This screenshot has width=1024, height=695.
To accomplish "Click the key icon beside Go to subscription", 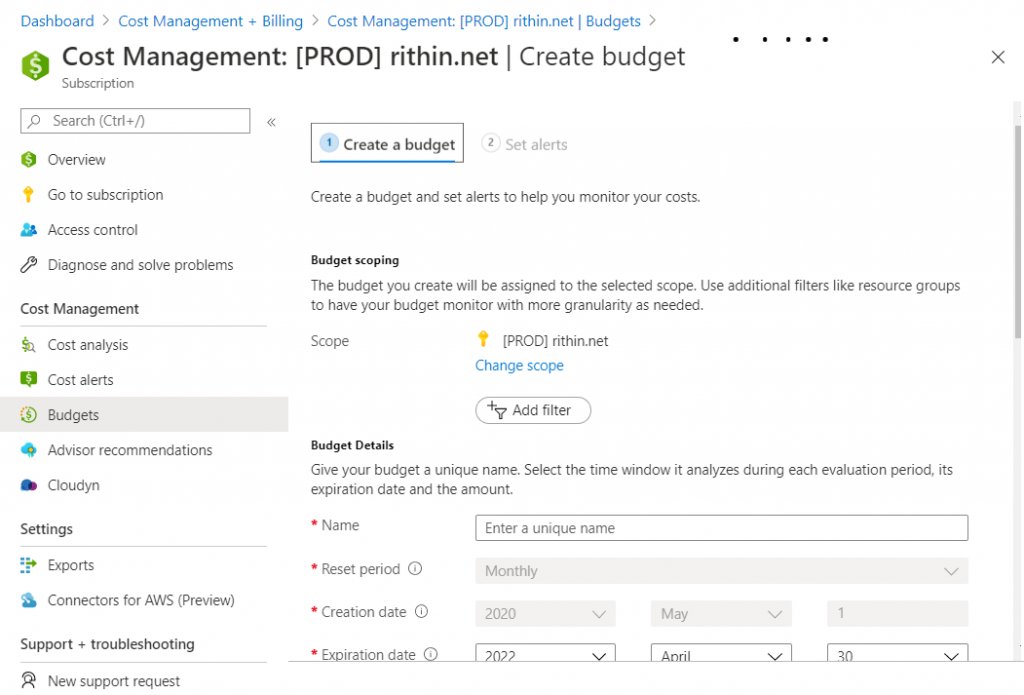I will pos(29,195).
